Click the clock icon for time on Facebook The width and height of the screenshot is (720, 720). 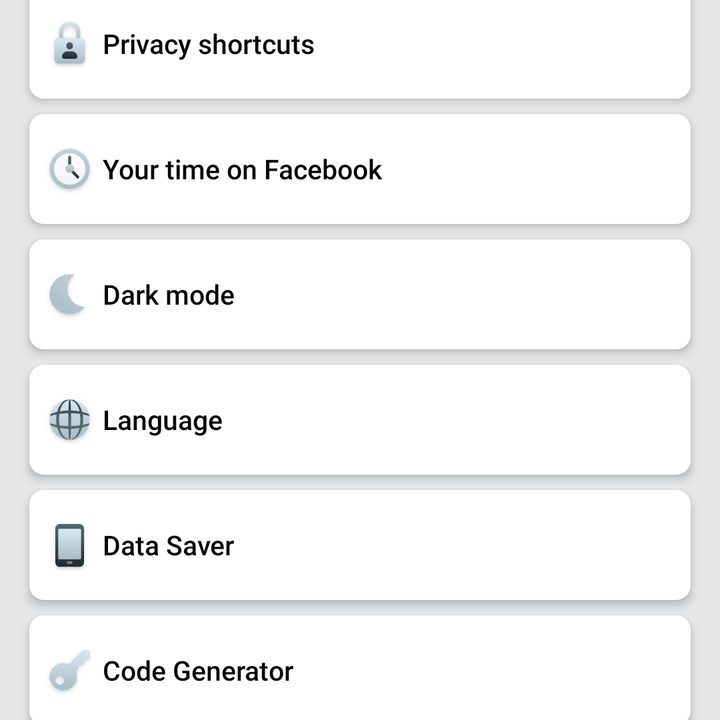click(69, 169)
